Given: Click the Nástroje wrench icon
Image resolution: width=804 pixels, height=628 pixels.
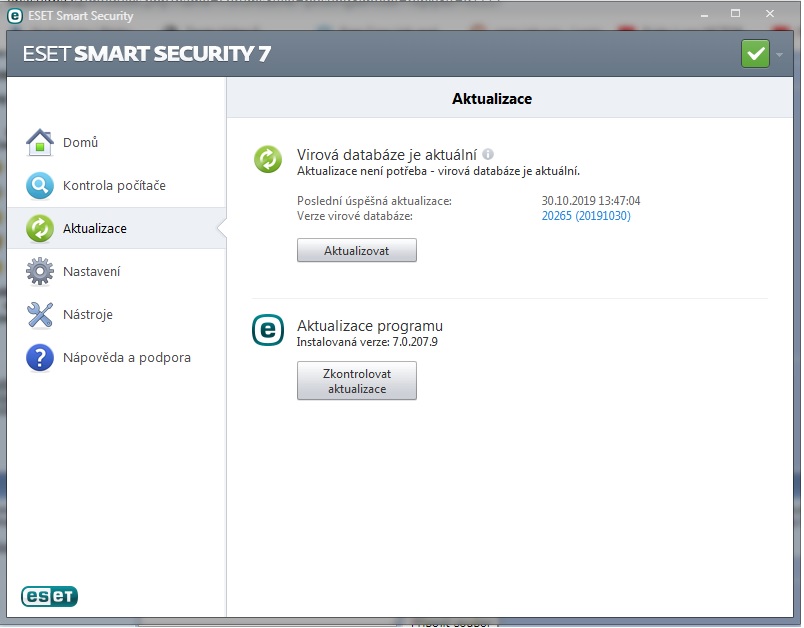Looking at the screenshot, I should pos(39,315).
